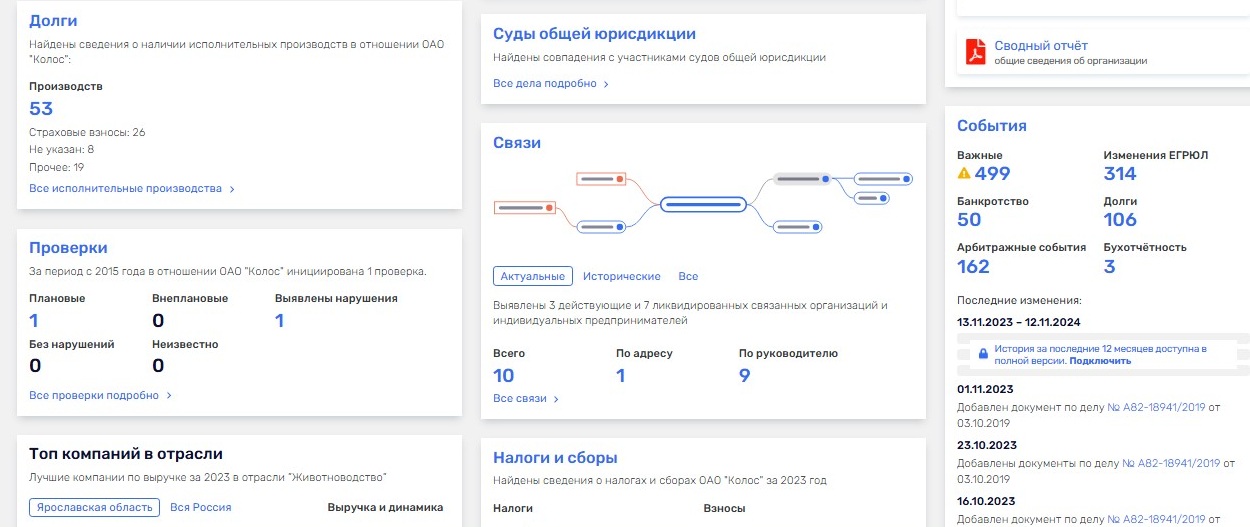Select the Актуальные tab in Связи
The height and width of the screenshot is (527, 1250).
[x=532, y=276]
